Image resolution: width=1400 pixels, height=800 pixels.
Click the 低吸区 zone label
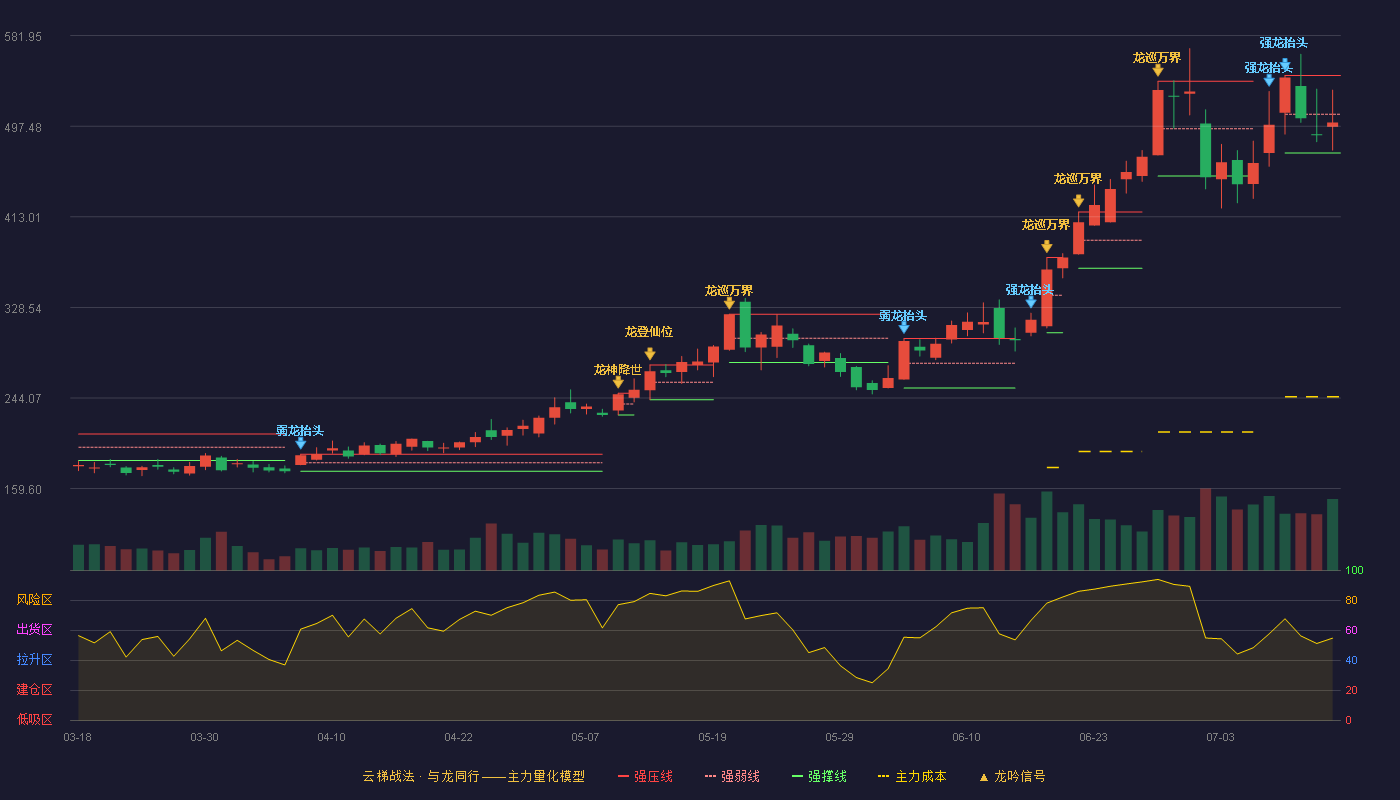click(35, 719)
